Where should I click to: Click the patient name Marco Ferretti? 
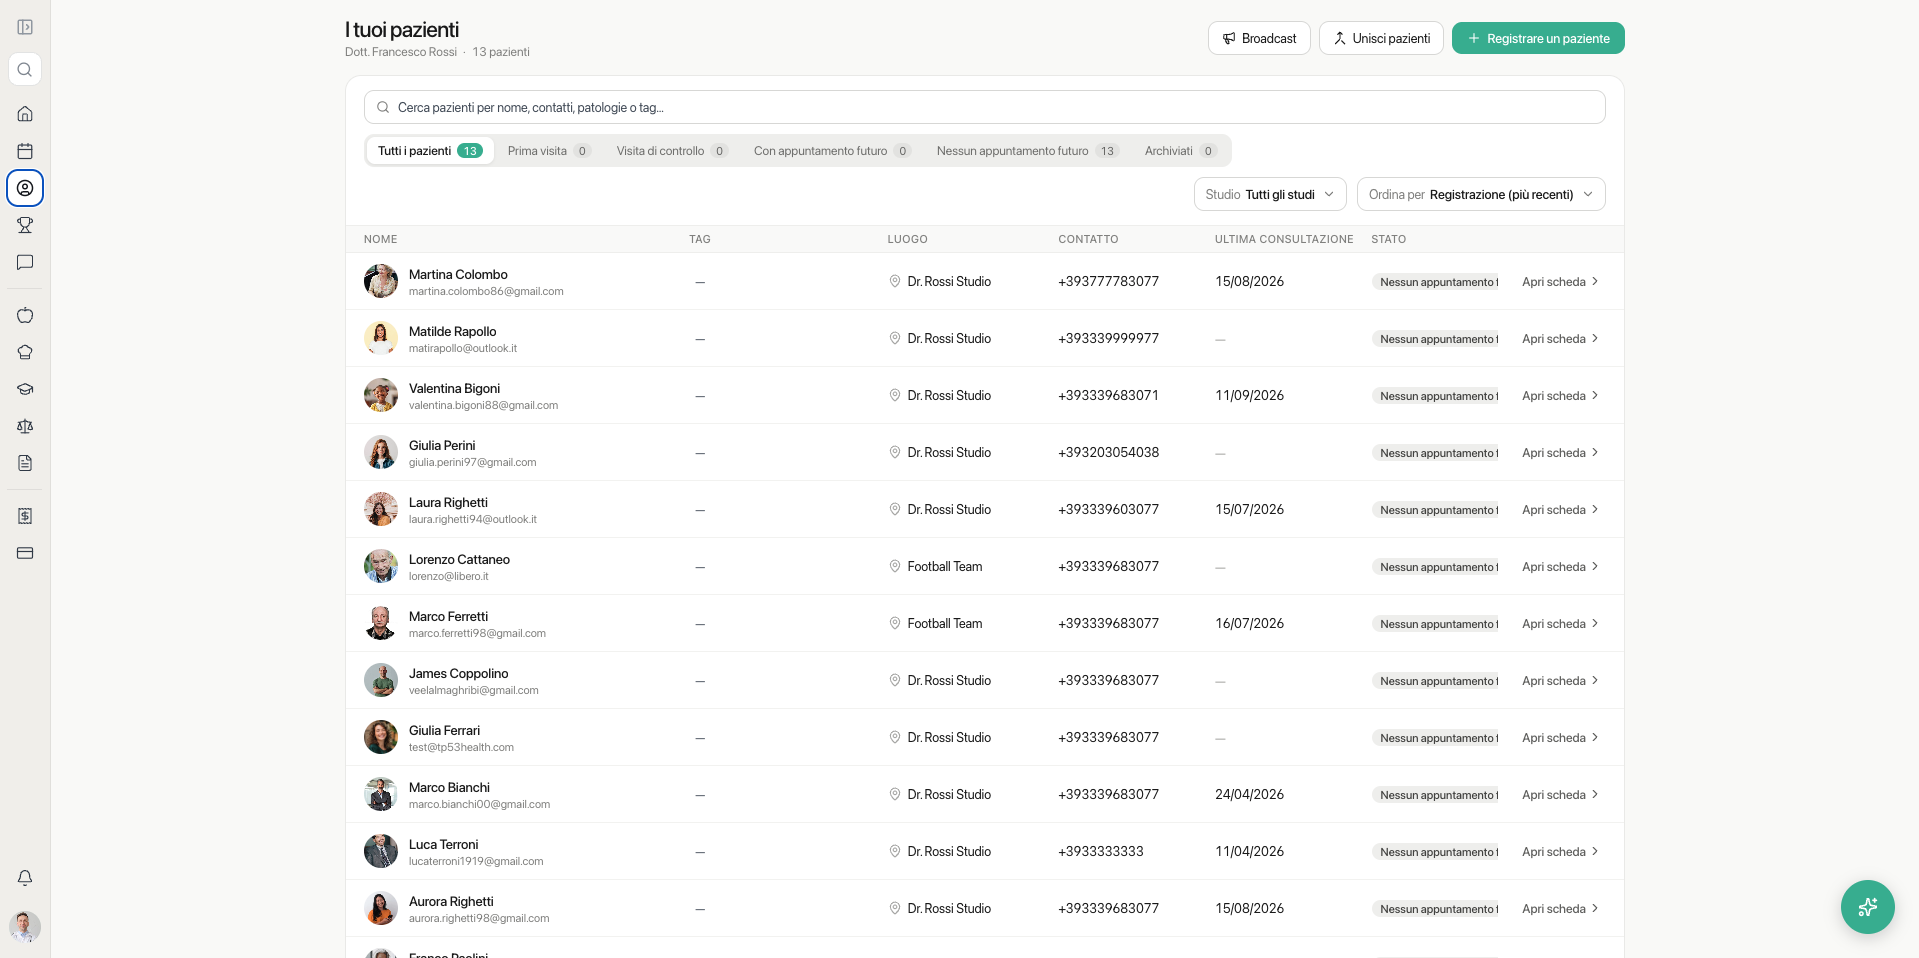pos(448,616)
